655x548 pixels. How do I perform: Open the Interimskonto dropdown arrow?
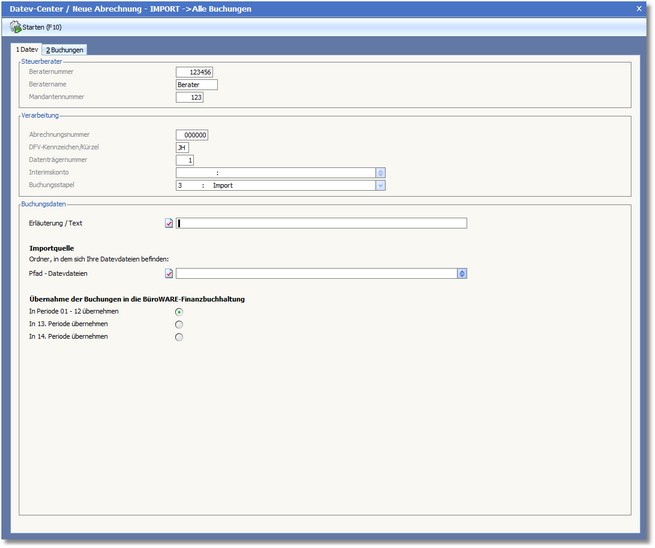[381, 173]
